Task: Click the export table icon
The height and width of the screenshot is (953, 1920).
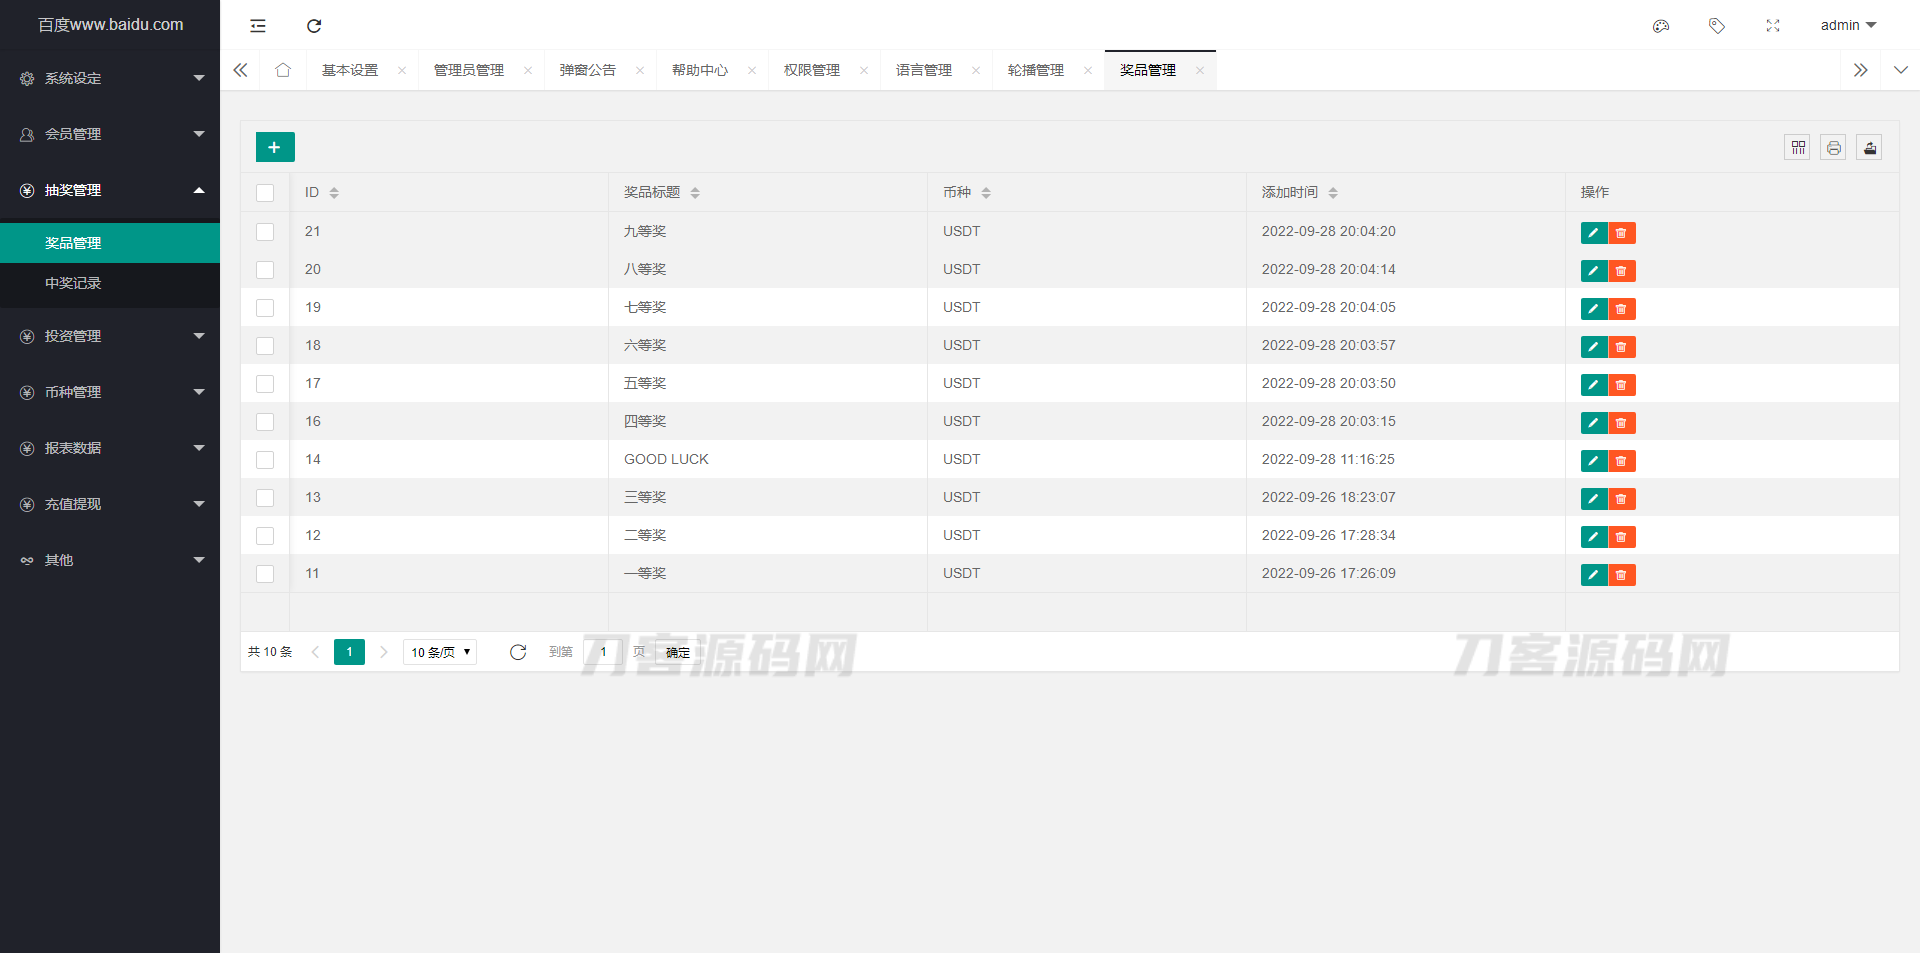Action: click(x=1869, y=148)
